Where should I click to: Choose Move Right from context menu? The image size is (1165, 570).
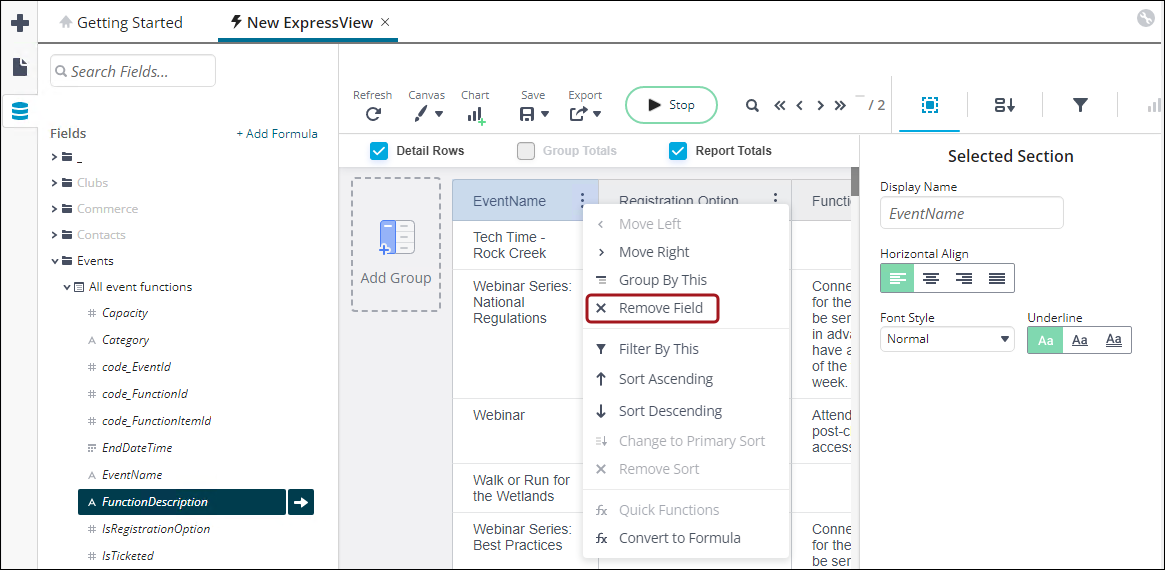pyautogui.click(x=686, y=252)
